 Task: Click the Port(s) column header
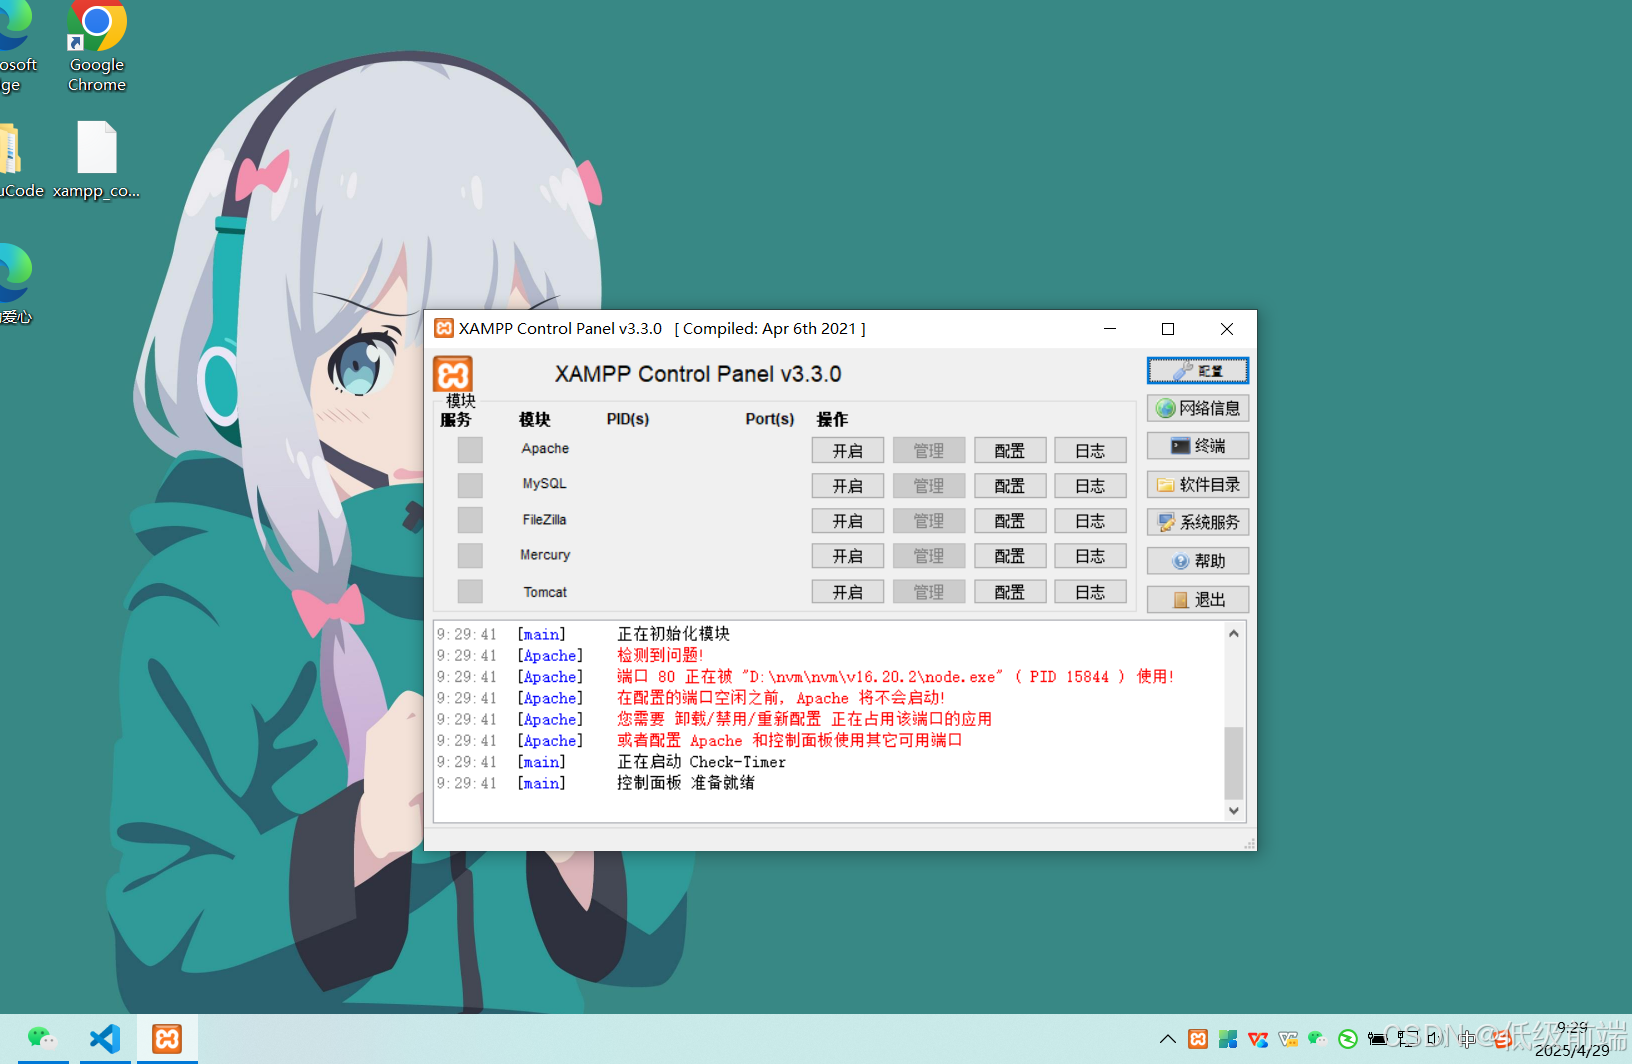point(770,419)
